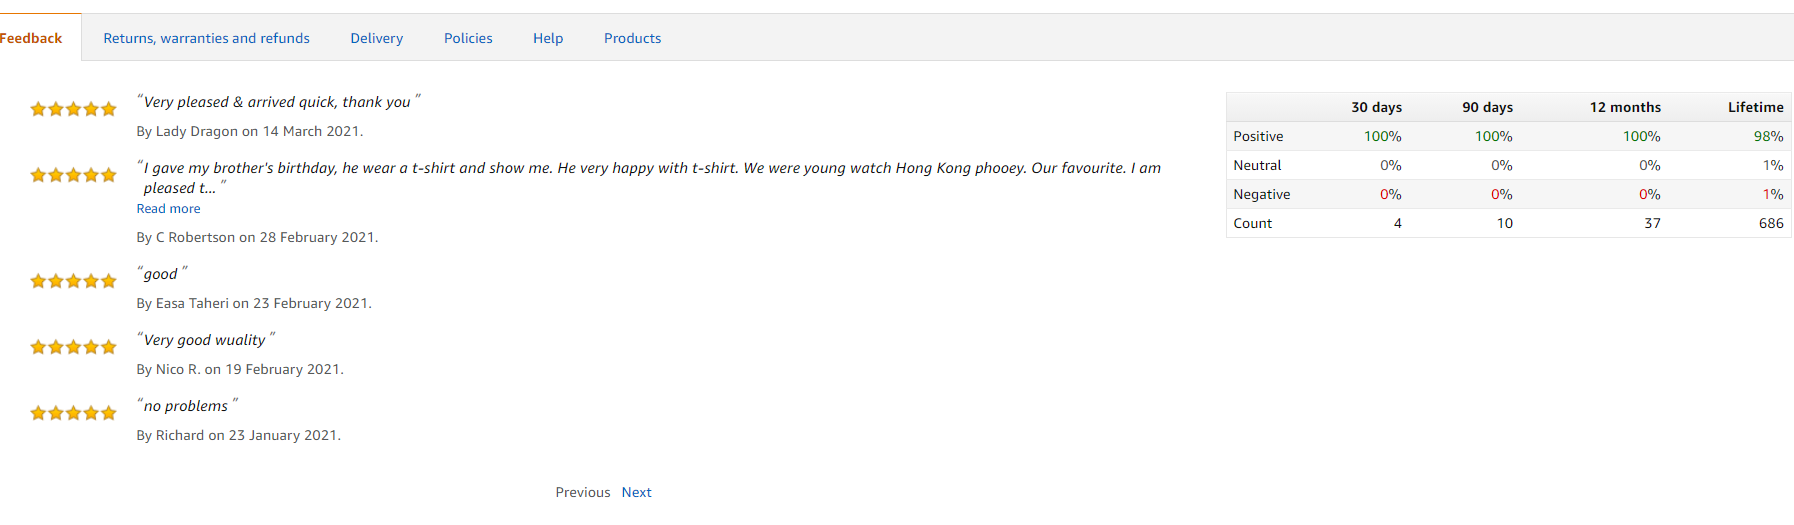The image size is (1794, 525).
Task: Click the Previous pagination link
Action: point(583,492)
